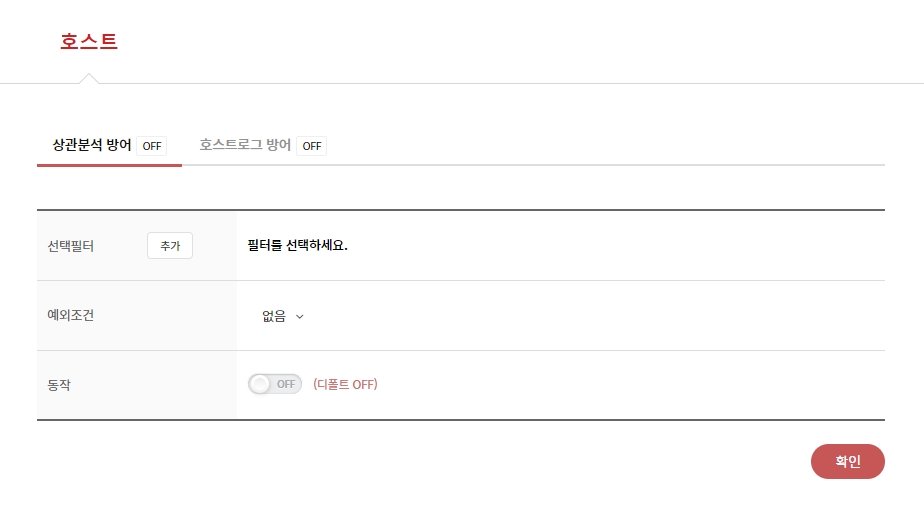The width and height of the screenshot is (924, 511).
Task: Click the triangle pointer below 호스트
Action: coord(89,78)
